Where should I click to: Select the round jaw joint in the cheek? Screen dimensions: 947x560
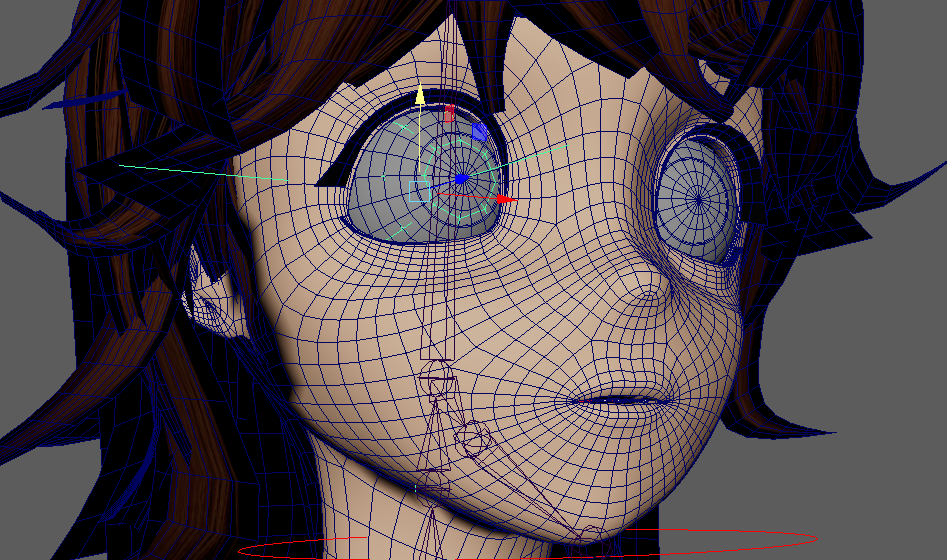[474, 439]
